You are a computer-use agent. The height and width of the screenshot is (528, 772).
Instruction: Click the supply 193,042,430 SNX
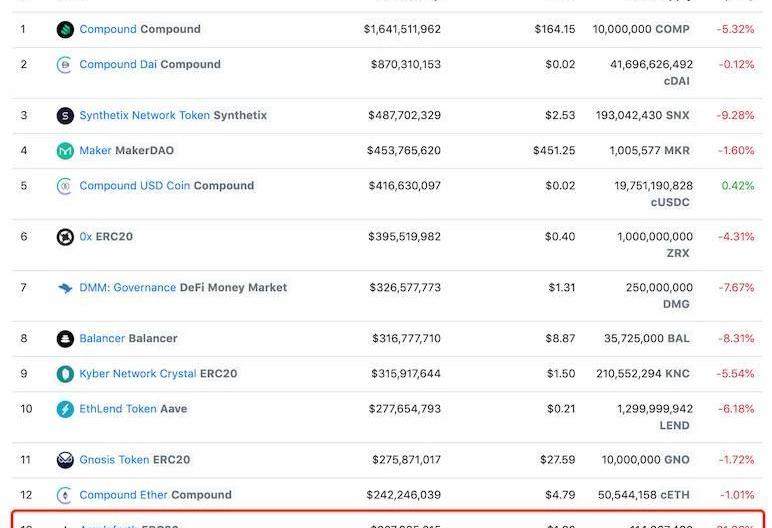pyautogui.click(x=643, y=115)
